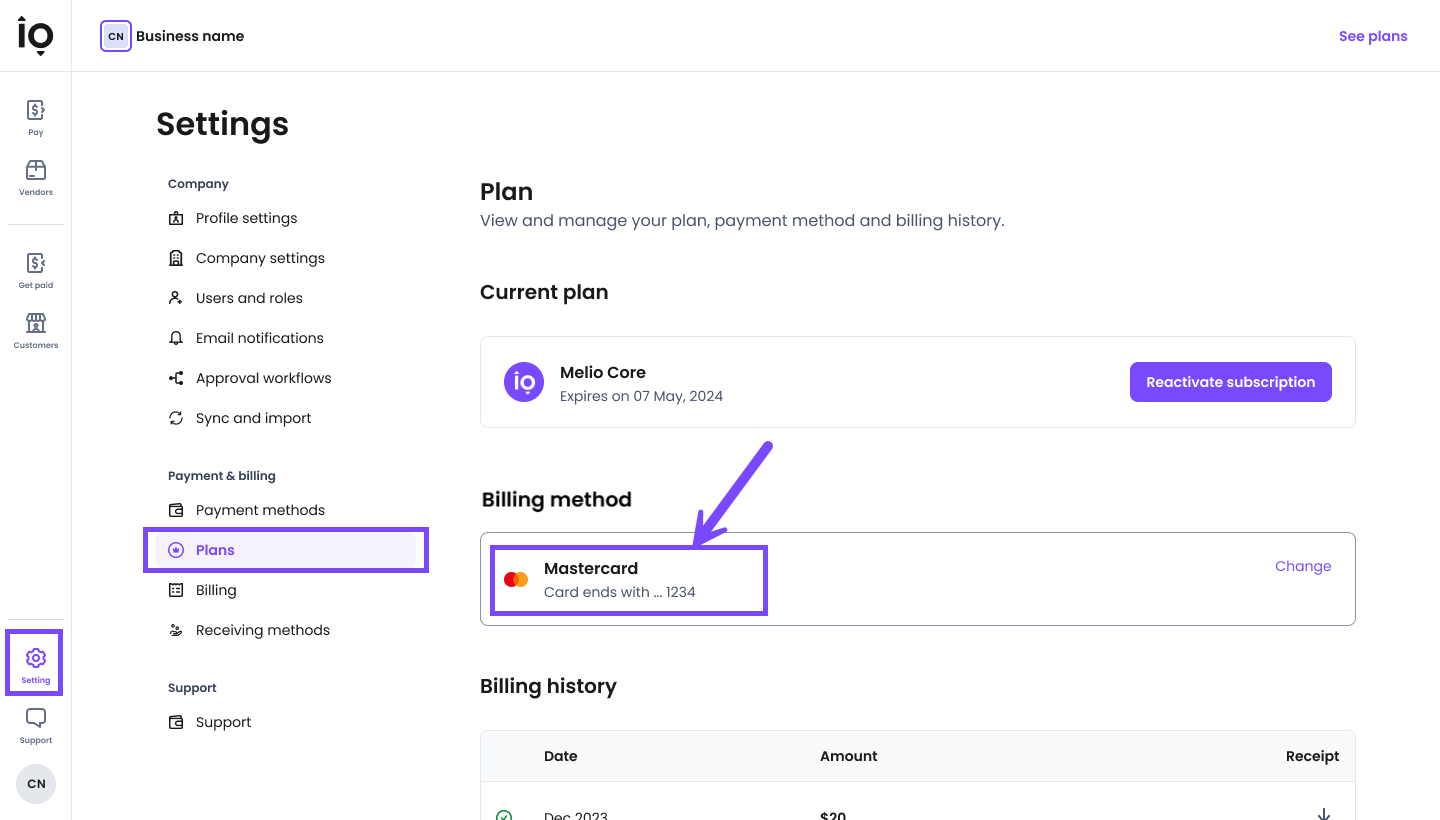Image resolution: width=1440 pixels, height=820 pixels.
Task: Click the Payment methods wallet icon
Action: [x=176, y=510]
